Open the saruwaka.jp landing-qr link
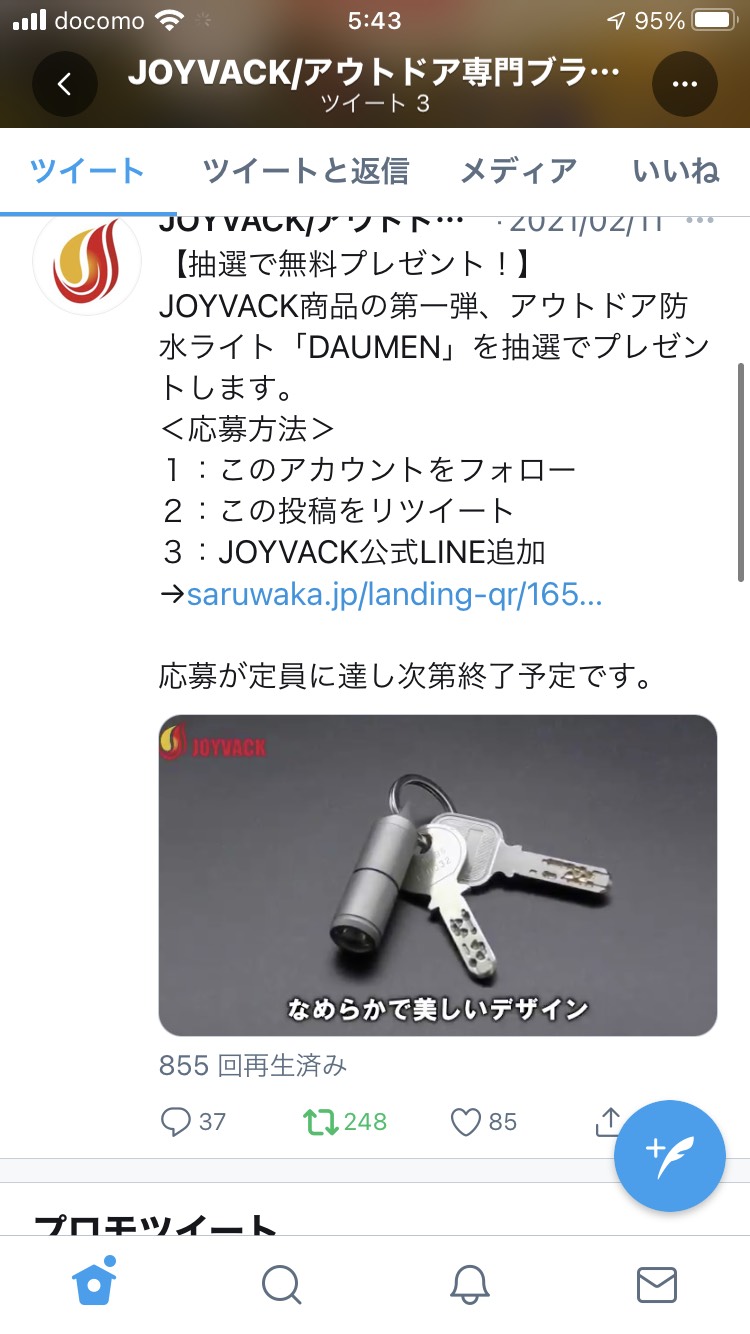The height and width of the screenshot is (1334, 750). pyautogui.click(x=394, y=595)
